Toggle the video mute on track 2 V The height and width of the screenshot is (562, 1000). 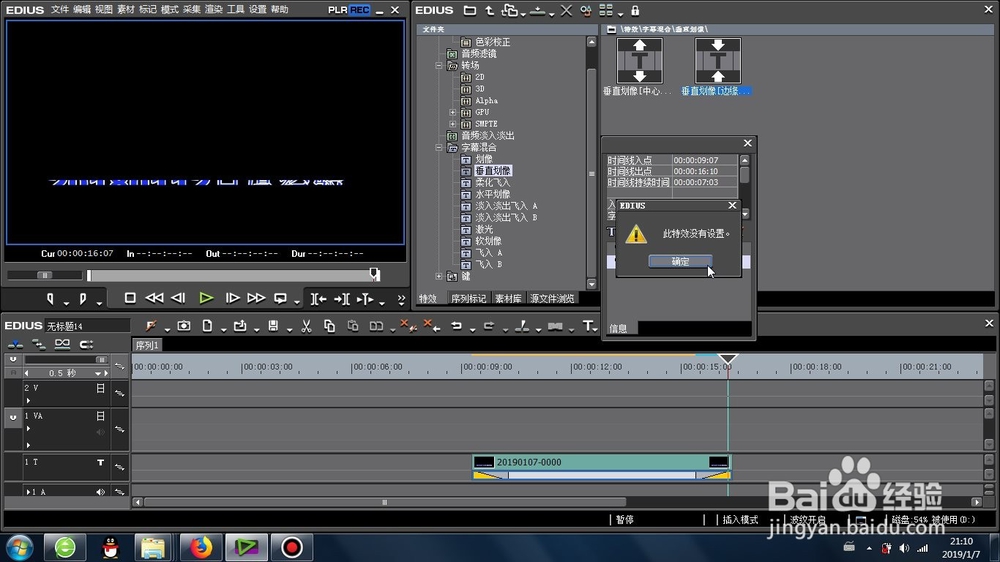click(100, 388)
